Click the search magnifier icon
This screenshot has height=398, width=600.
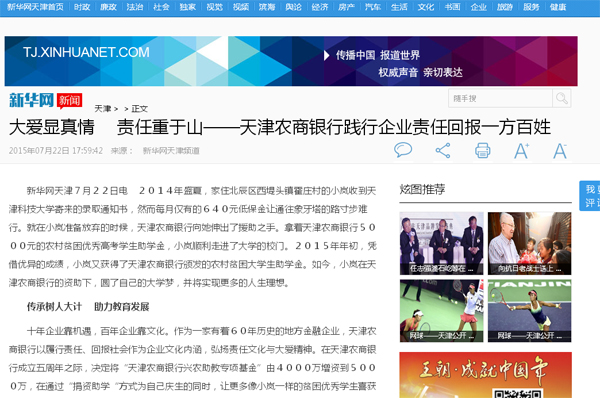pos(562,98)
